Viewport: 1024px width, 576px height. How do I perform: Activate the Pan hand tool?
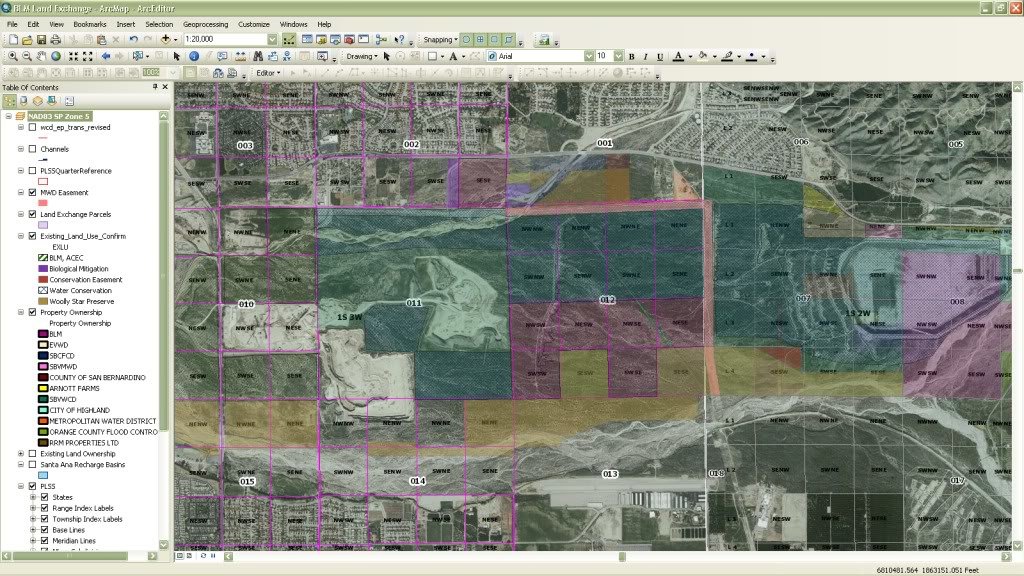pos(41,57)
